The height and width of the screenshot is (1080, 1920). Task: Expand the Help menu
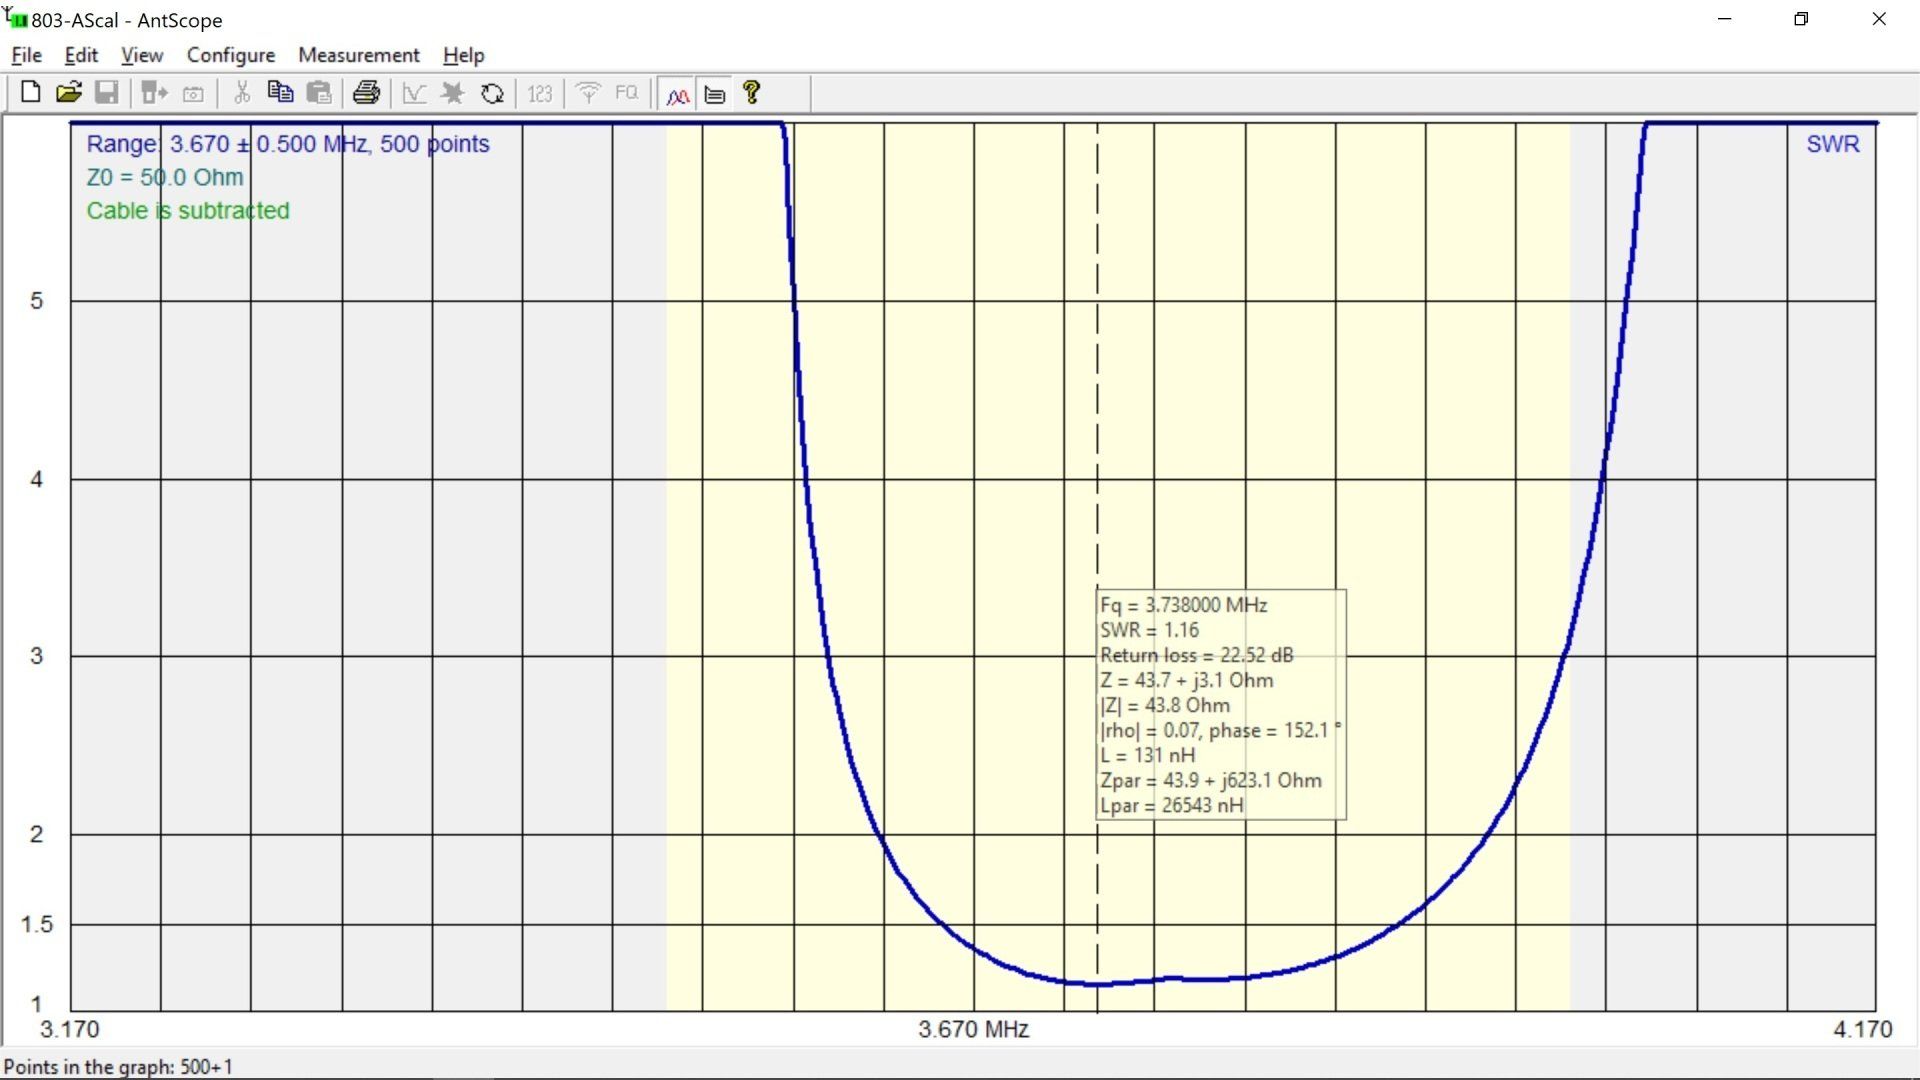(463, 55)
